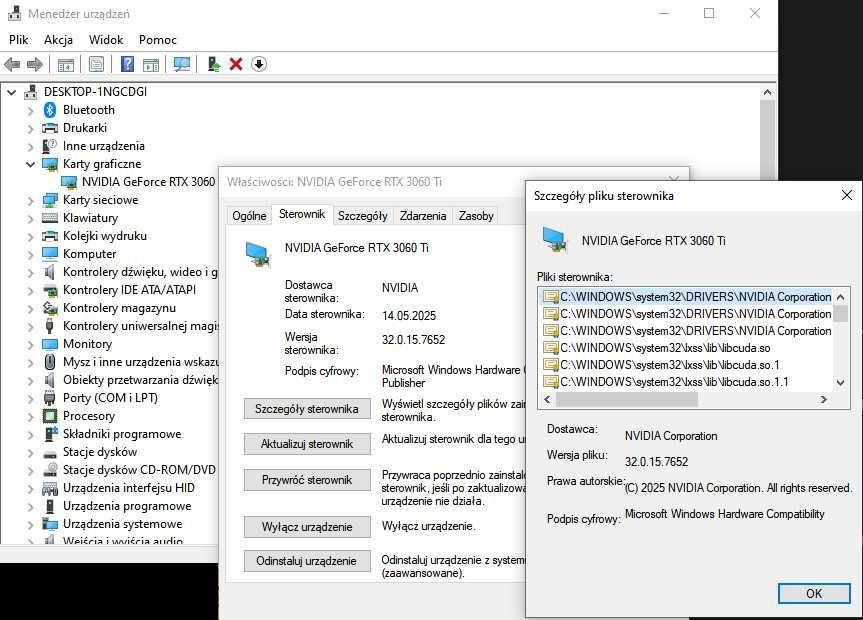Open the Widok menu
The width and height of the screenshot is (863, 620).
[x=106, y=40]
